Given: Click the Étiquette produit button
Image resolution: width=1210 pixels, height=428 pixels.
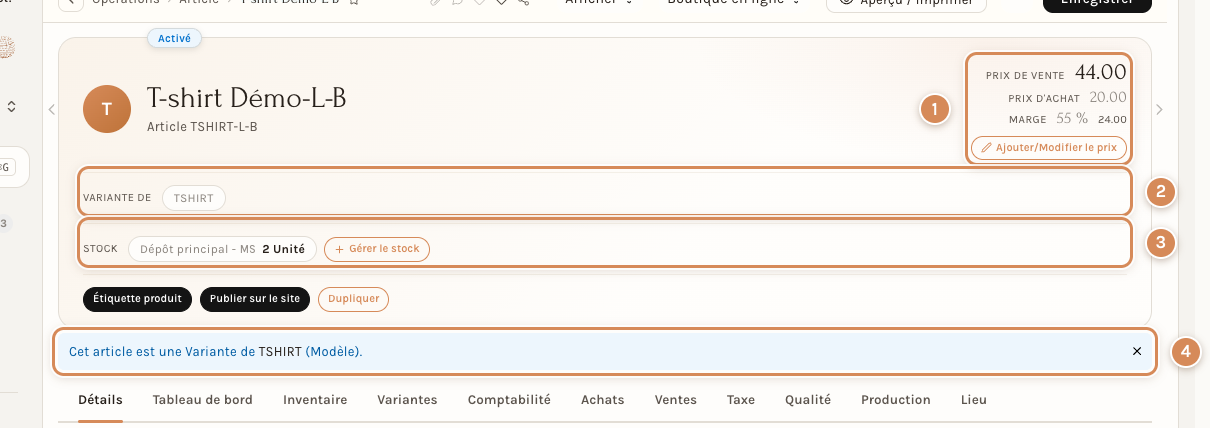Looking at the screenshot, I should pyautogui.click(x=137, y=299).
